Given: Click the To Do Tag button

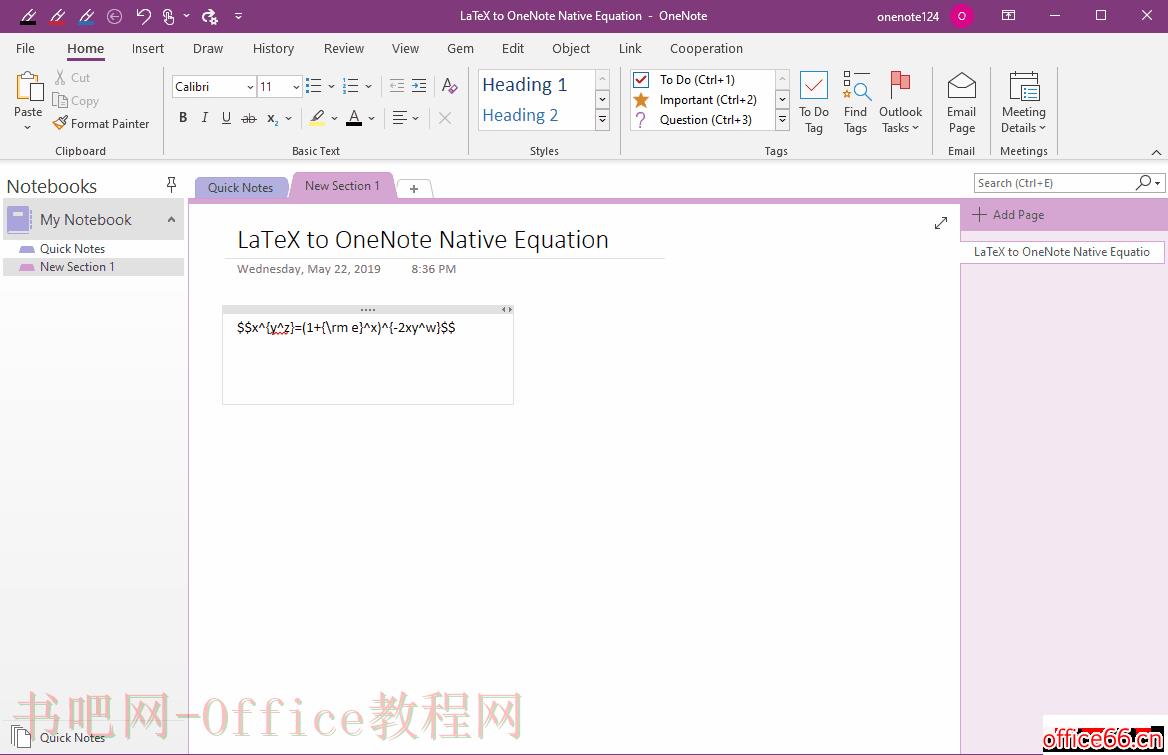Looking at the screenshot, I should click(813, 103).
